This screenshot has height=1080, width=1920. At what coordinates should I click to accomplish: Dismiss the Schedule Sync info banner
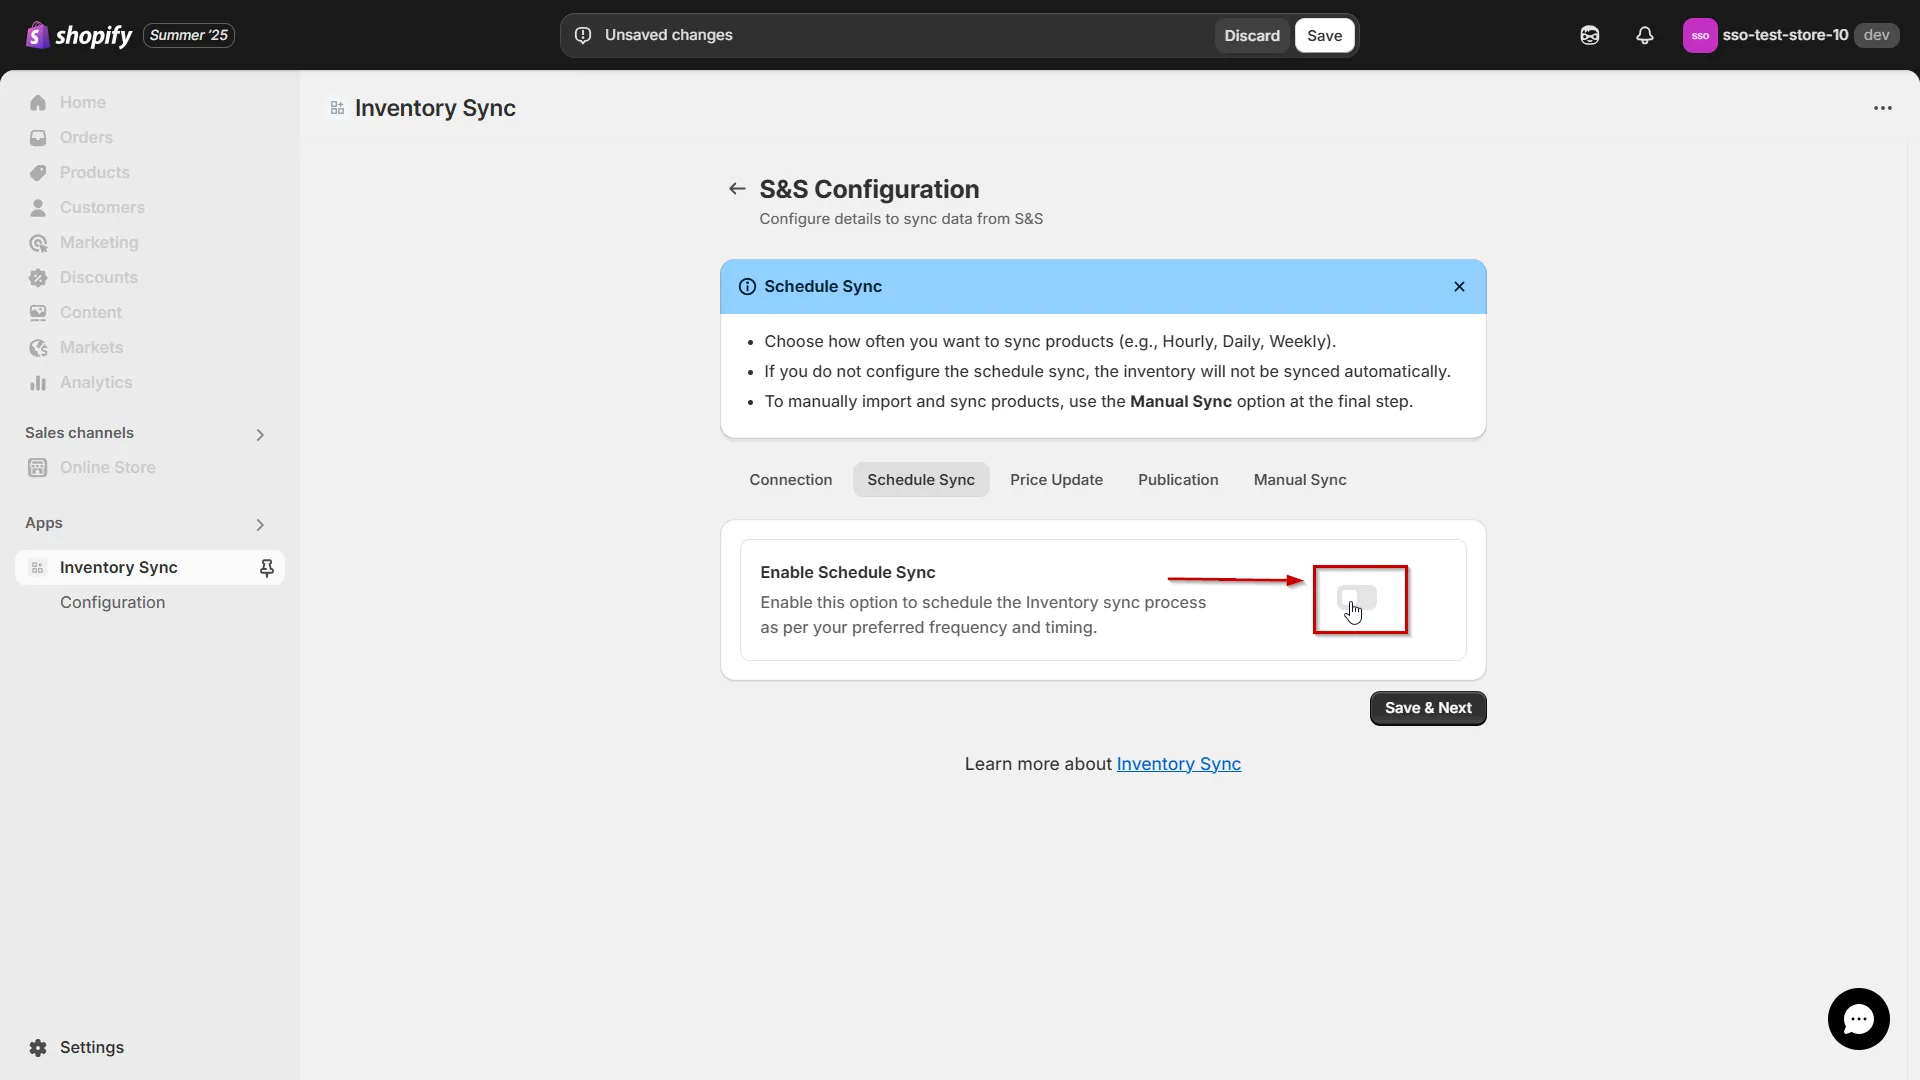tap(1459, 287)
